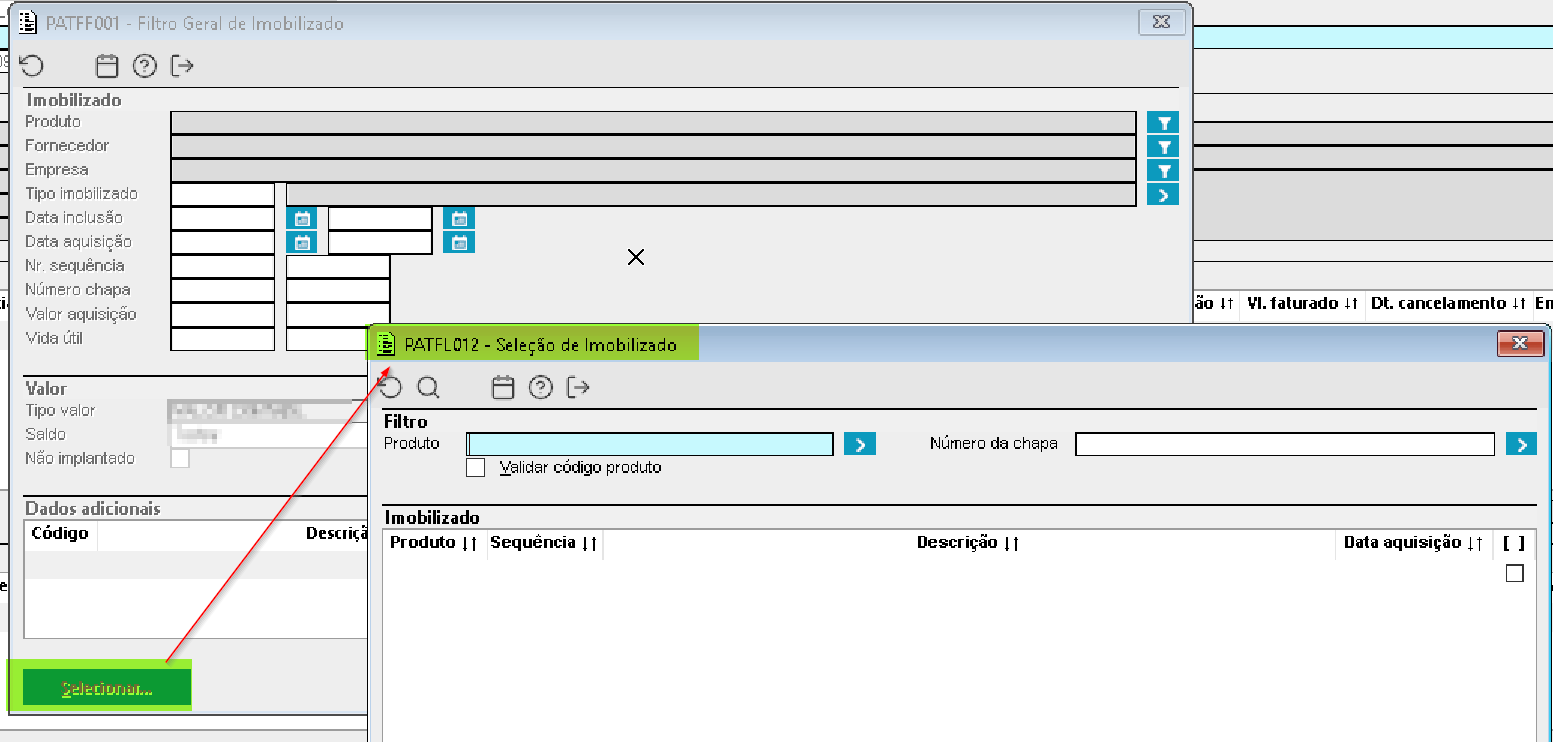Click the Selecionar... button
1553x742 pixels.
click(x=107, y=689)
